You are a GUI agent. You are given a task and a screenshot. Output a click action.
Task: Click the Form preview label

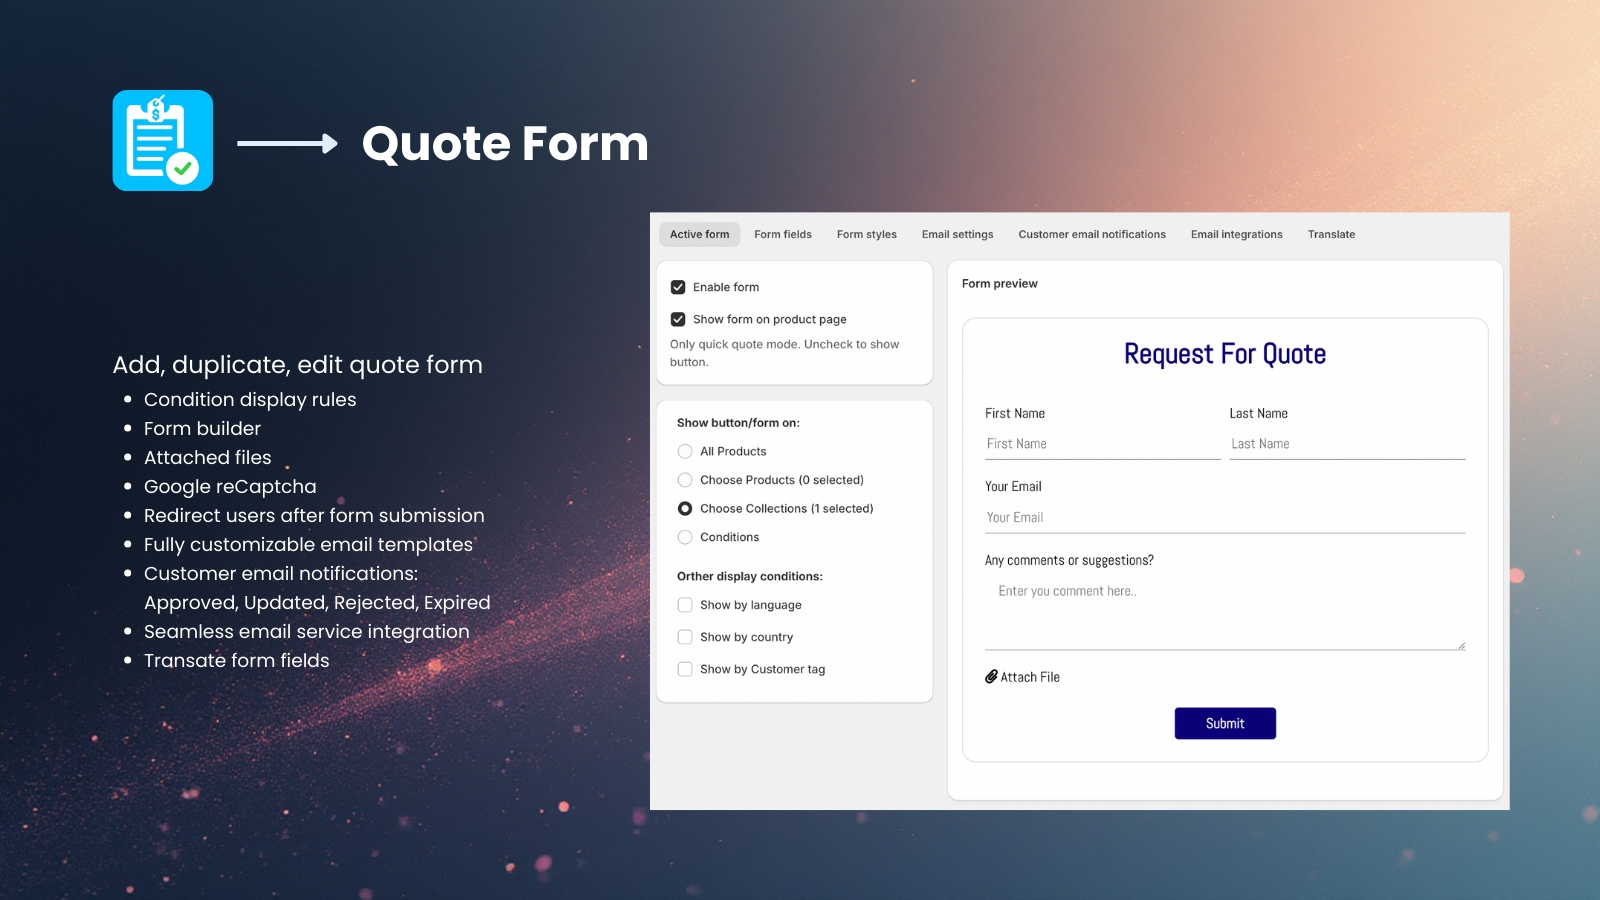1000,284
